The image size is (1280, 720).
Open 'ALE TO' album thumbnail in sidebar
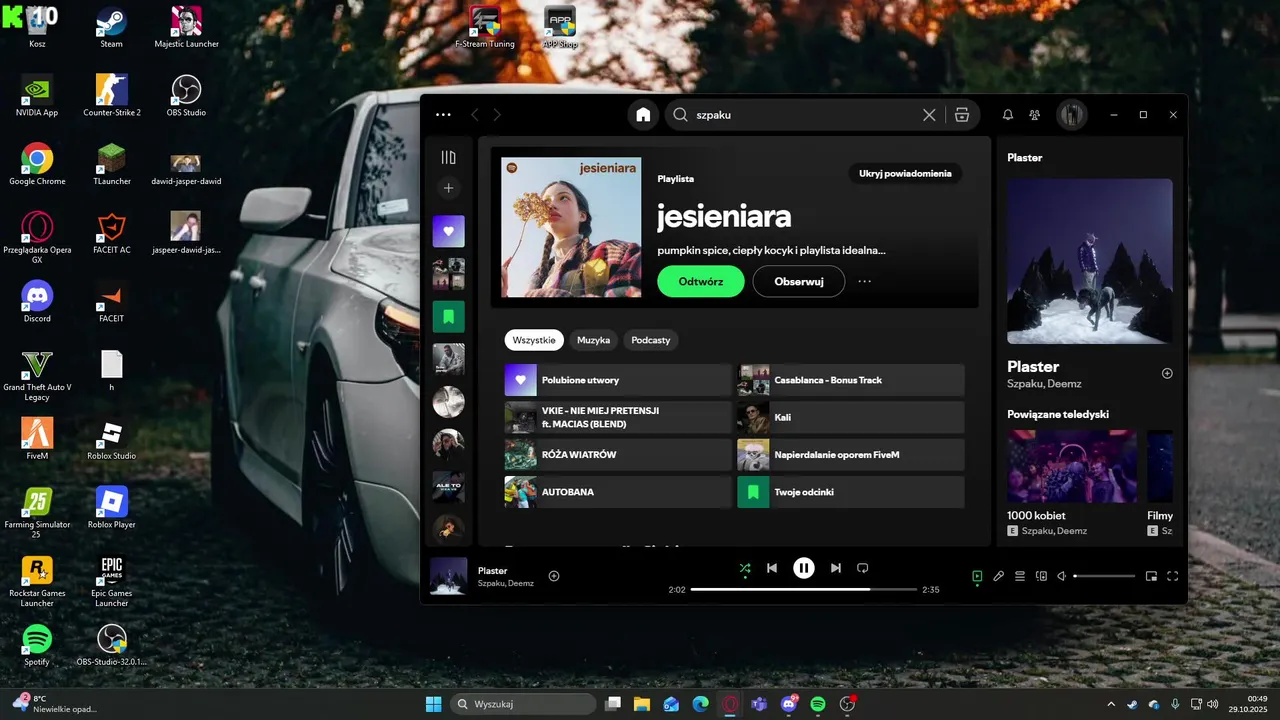(x=448, y=487)
